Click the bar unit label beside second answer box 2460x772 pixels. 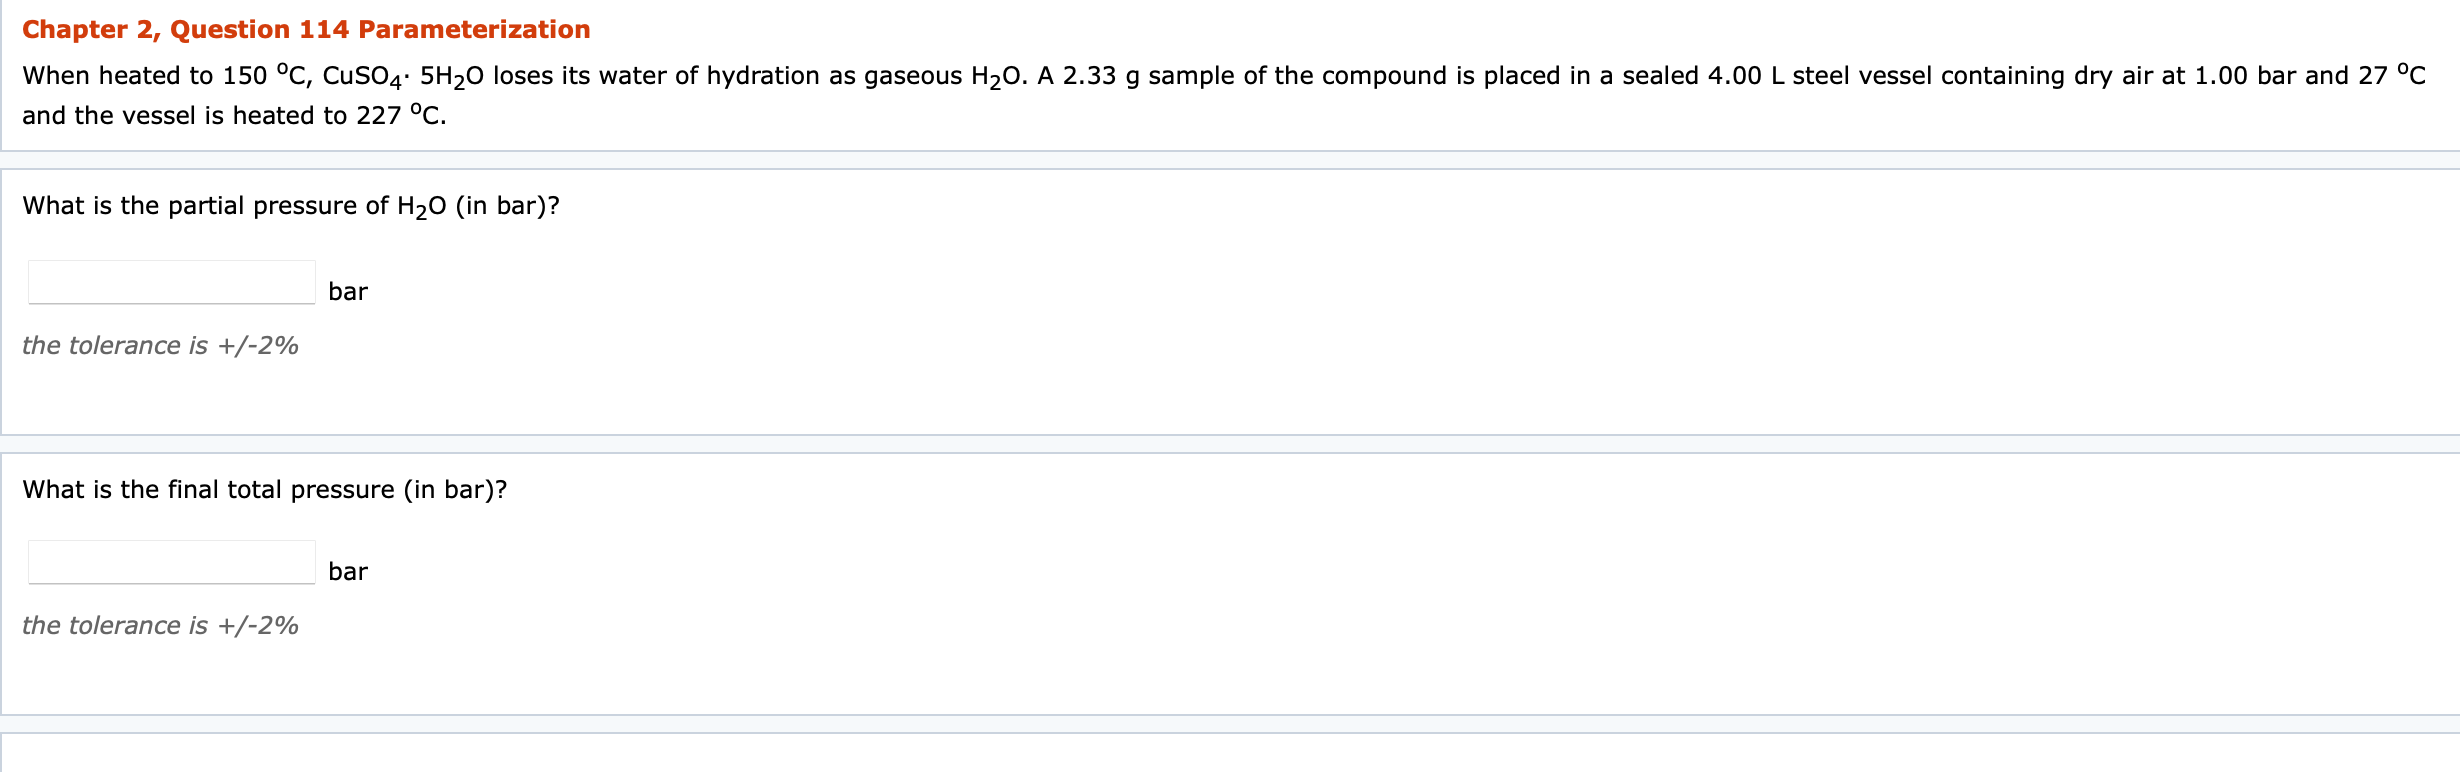(347, 571)
